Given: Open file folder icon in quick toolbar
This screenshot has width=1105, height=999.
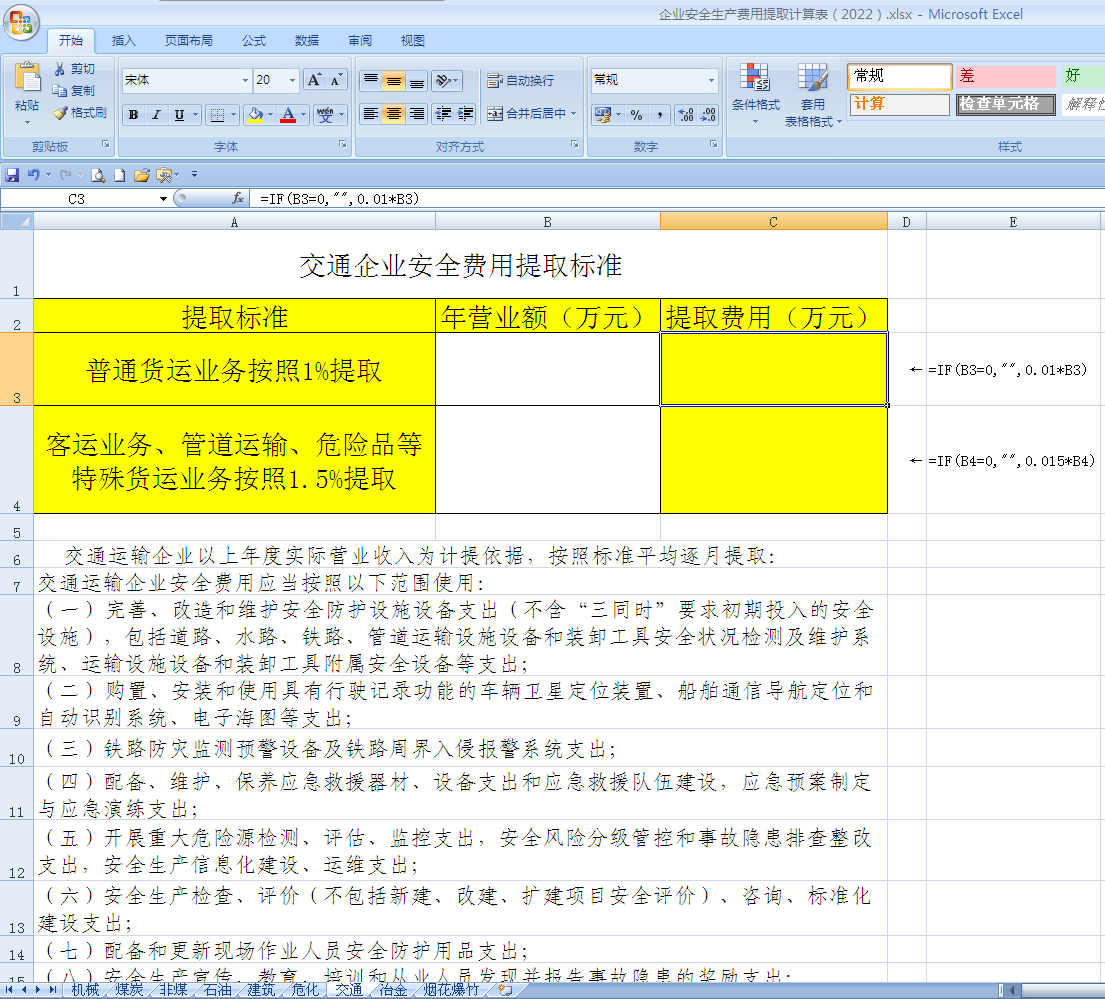Looking at the screenshot, I should point(142,175).
